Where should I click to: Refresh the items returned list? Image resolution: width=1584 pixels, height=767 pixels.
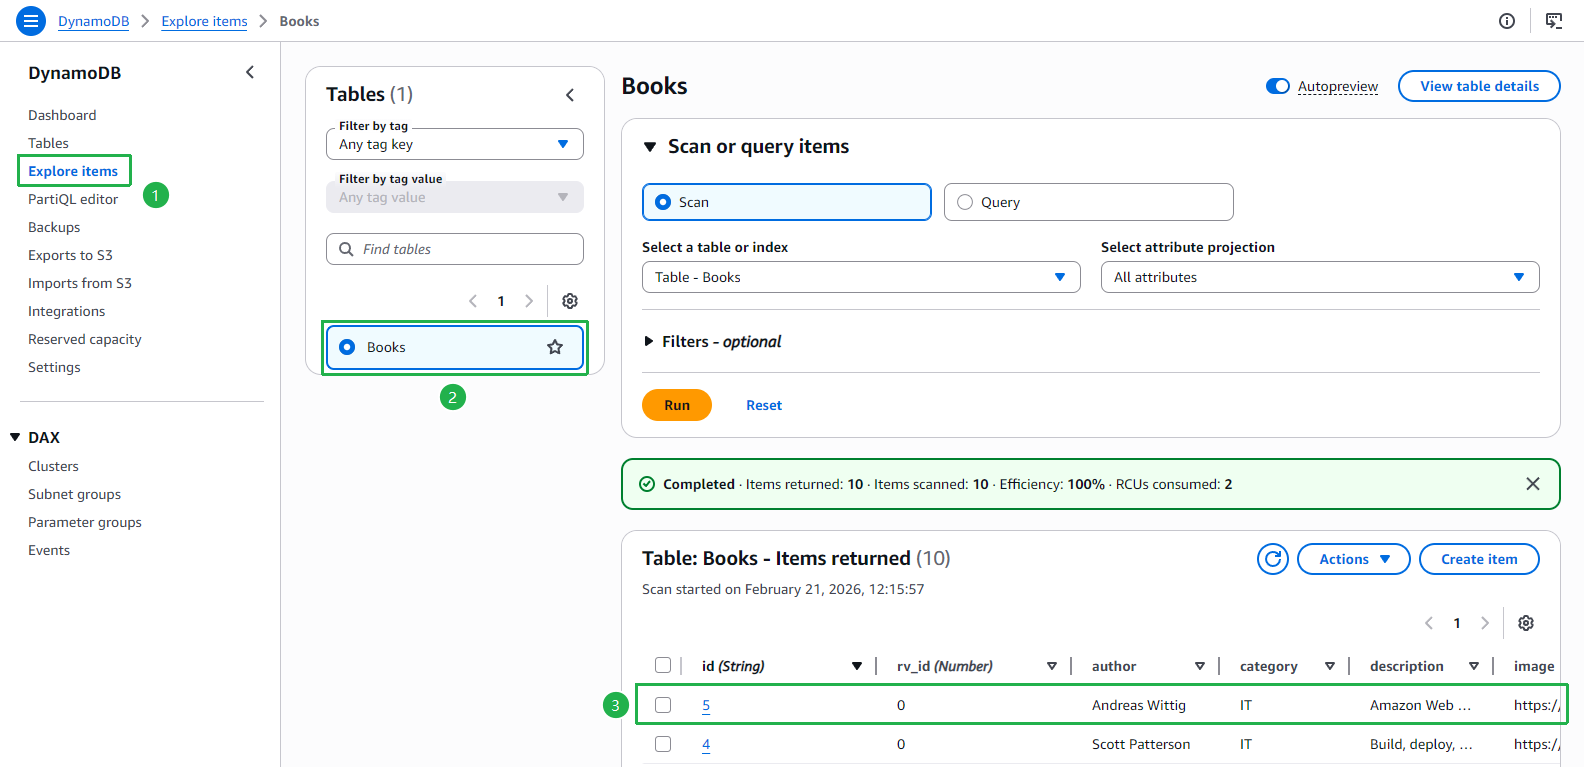click(x=1273, y=559)
